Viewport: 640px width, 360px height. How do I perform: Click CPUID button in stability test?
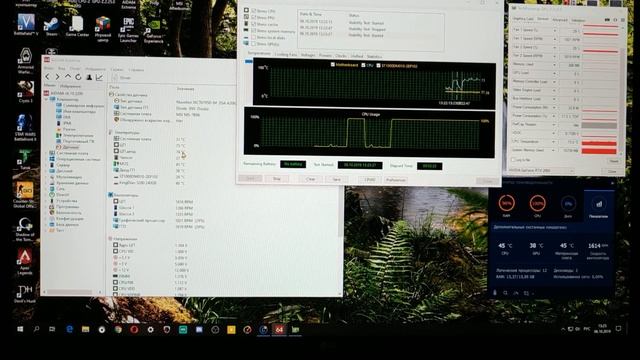370,180
